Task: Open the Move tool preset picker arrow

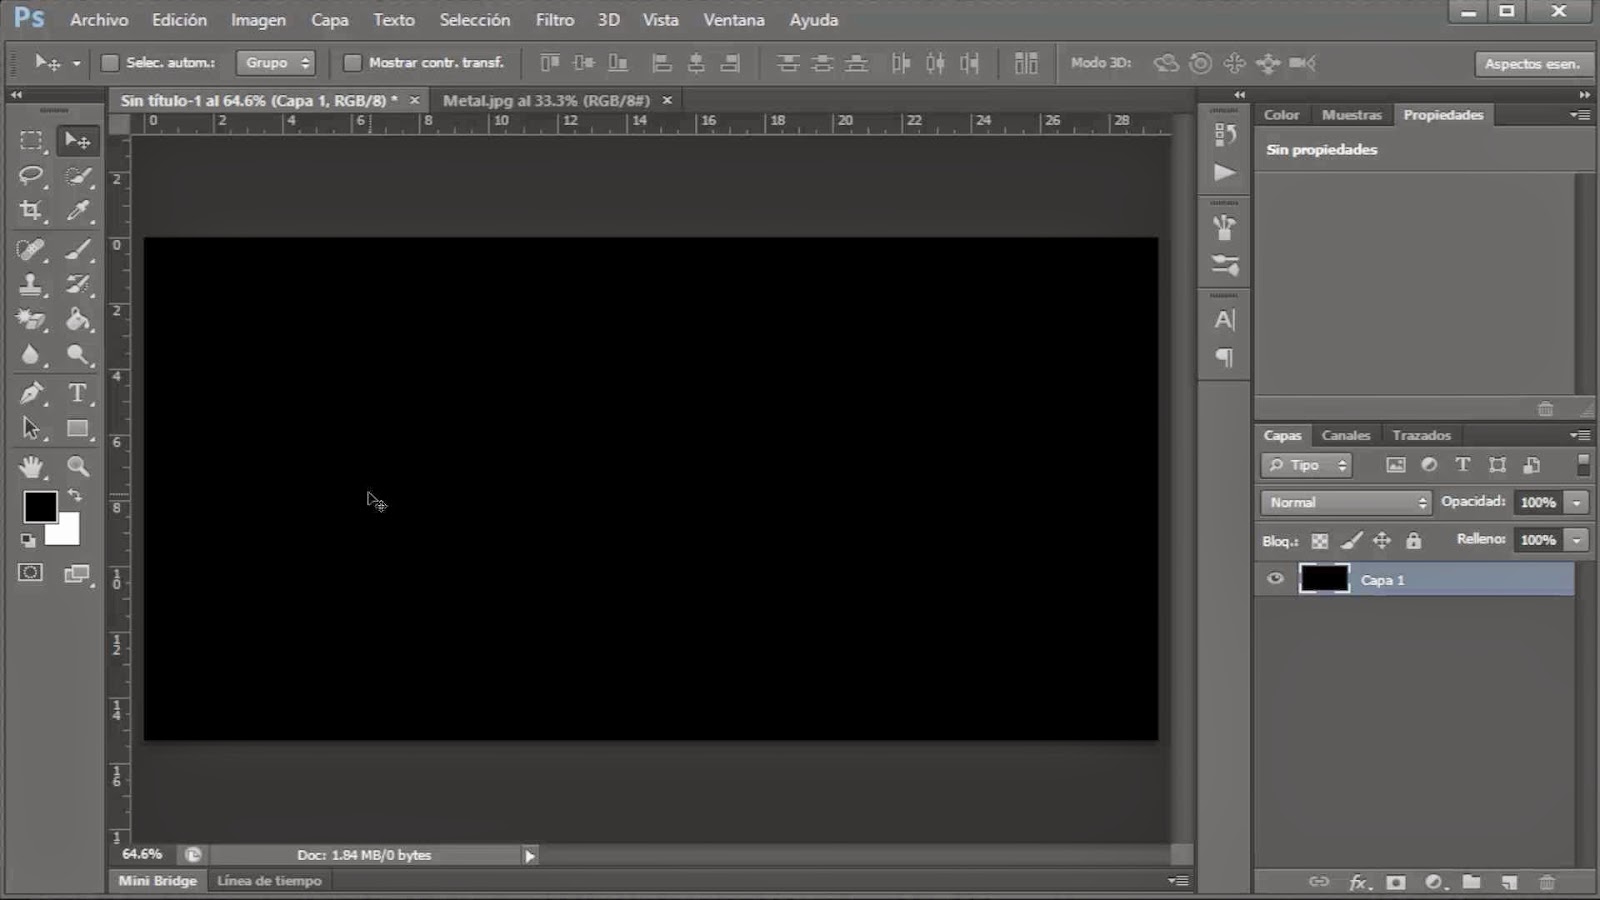Action: coord(76,63)
